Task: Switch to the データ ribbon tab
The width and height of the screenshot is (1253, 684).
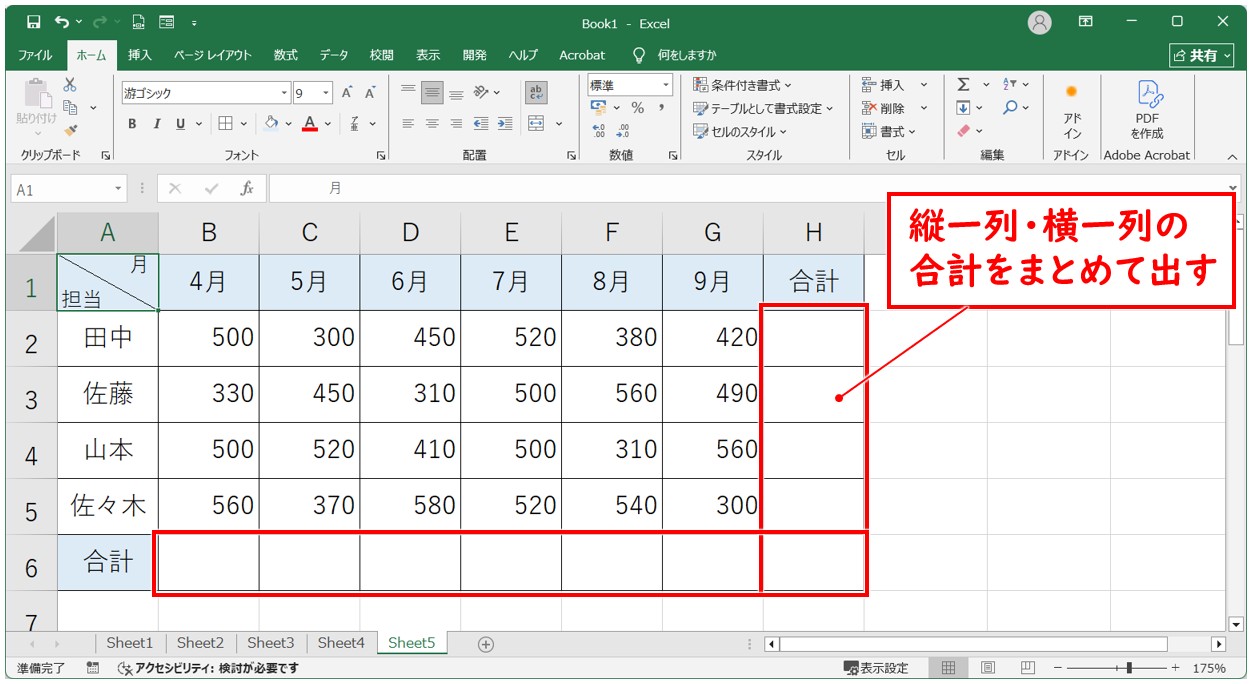Action: [334, 55]
